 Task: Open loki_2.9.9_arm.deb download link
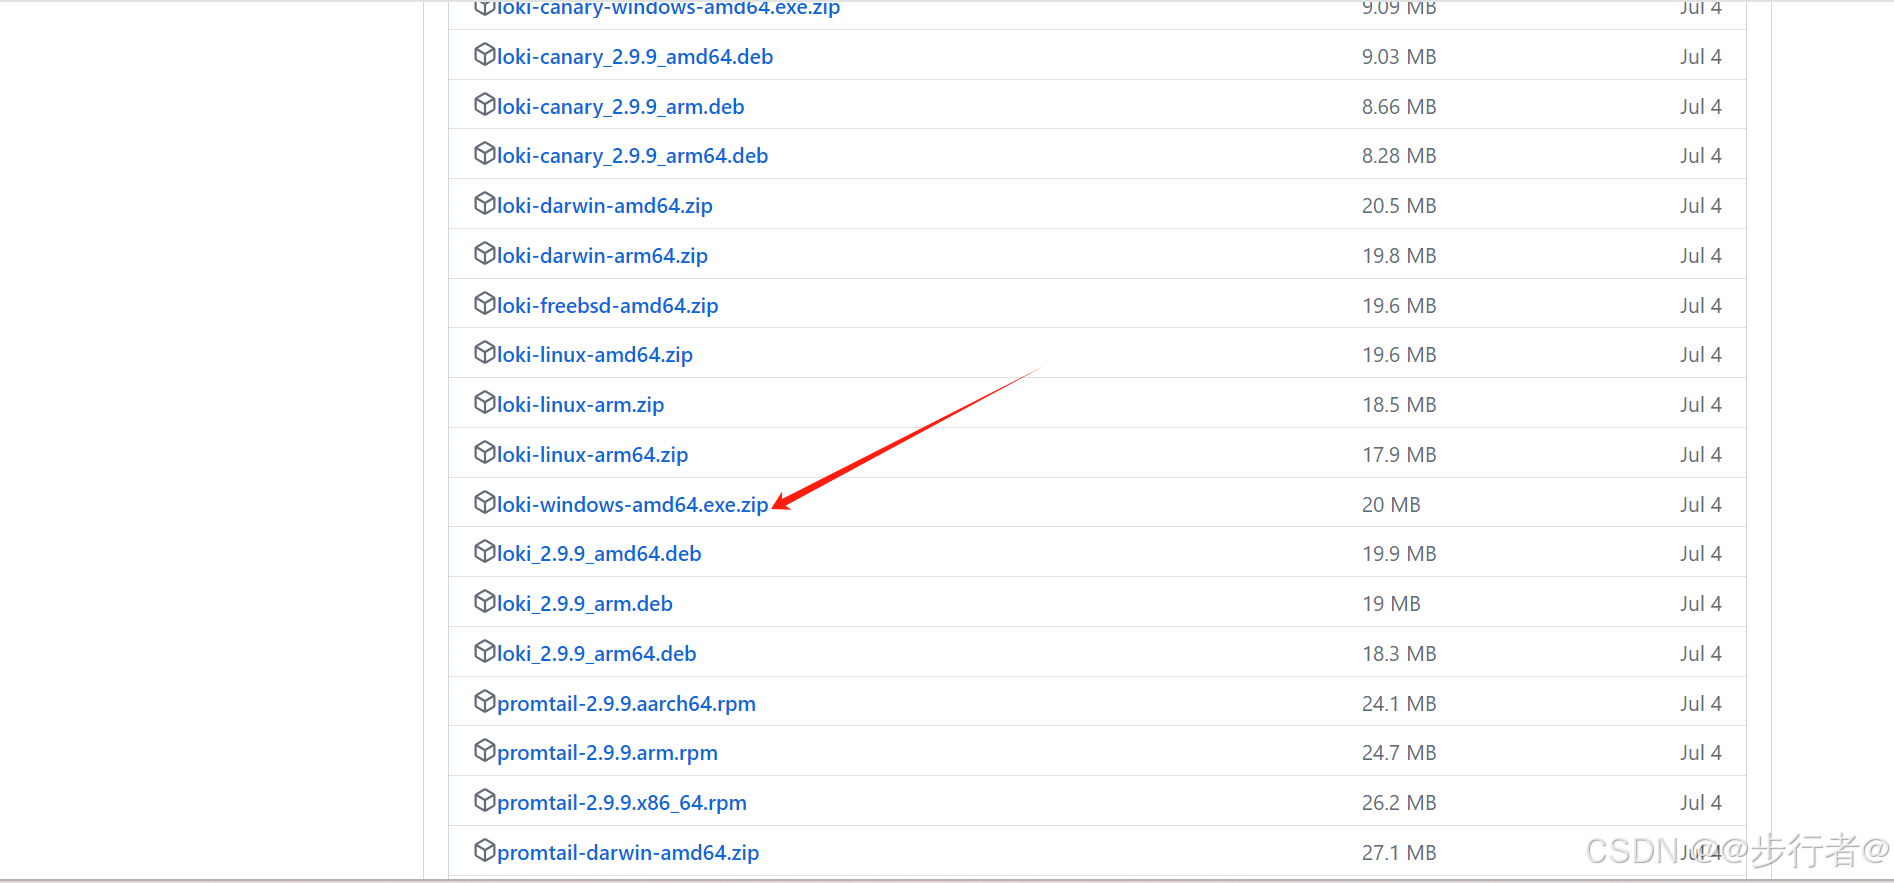[x=585, y=604]
